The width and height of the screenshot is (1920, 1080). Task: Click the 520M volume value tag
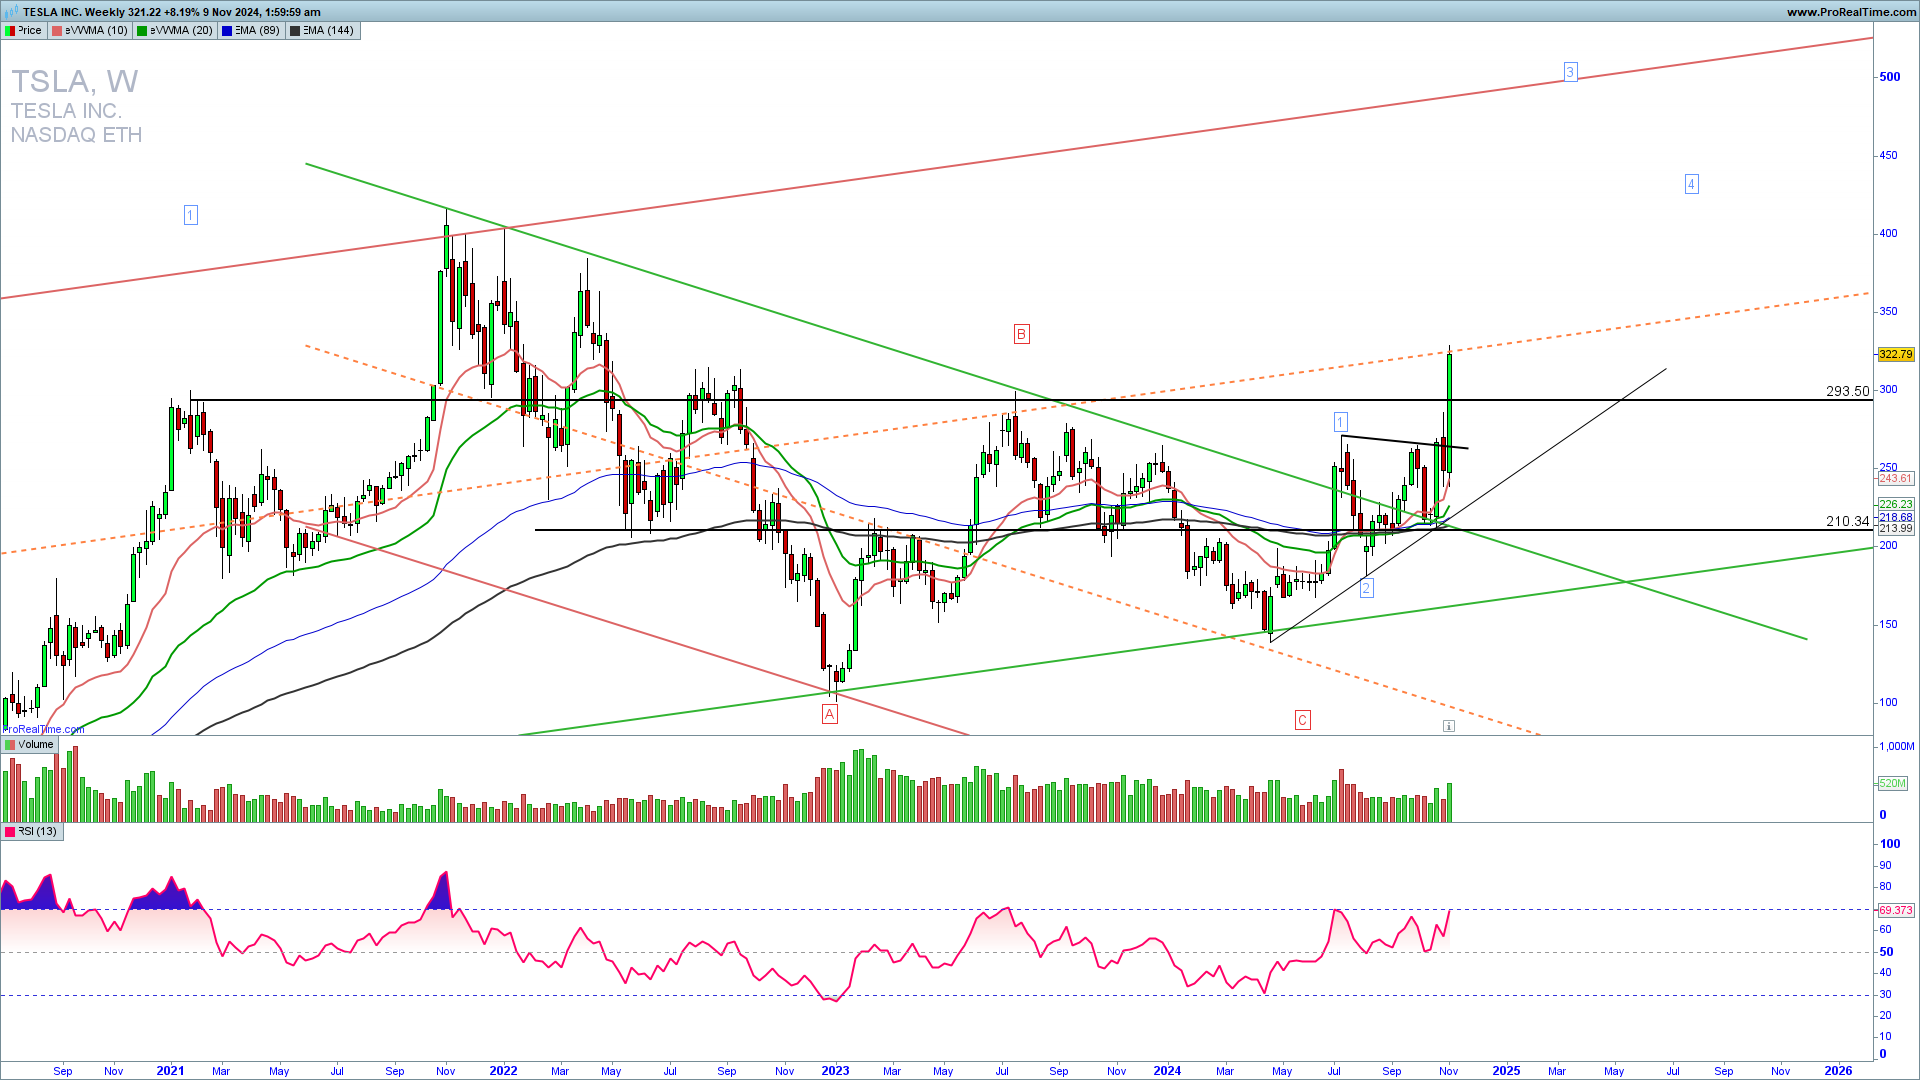1892,783
